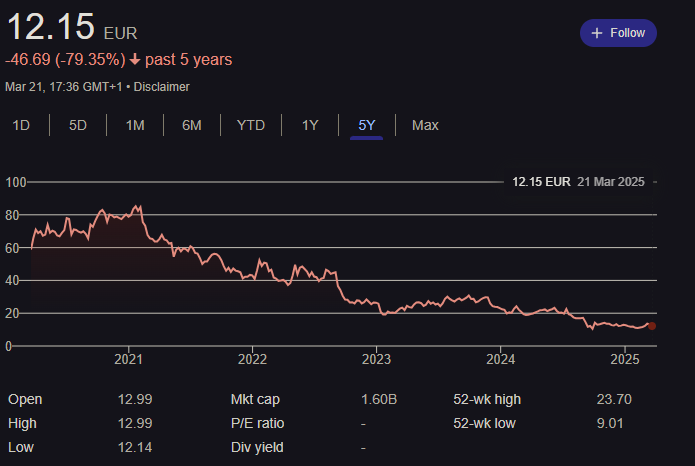Click the 80 y-axis label
Screen dimensions: 695x466
point(12,215)
